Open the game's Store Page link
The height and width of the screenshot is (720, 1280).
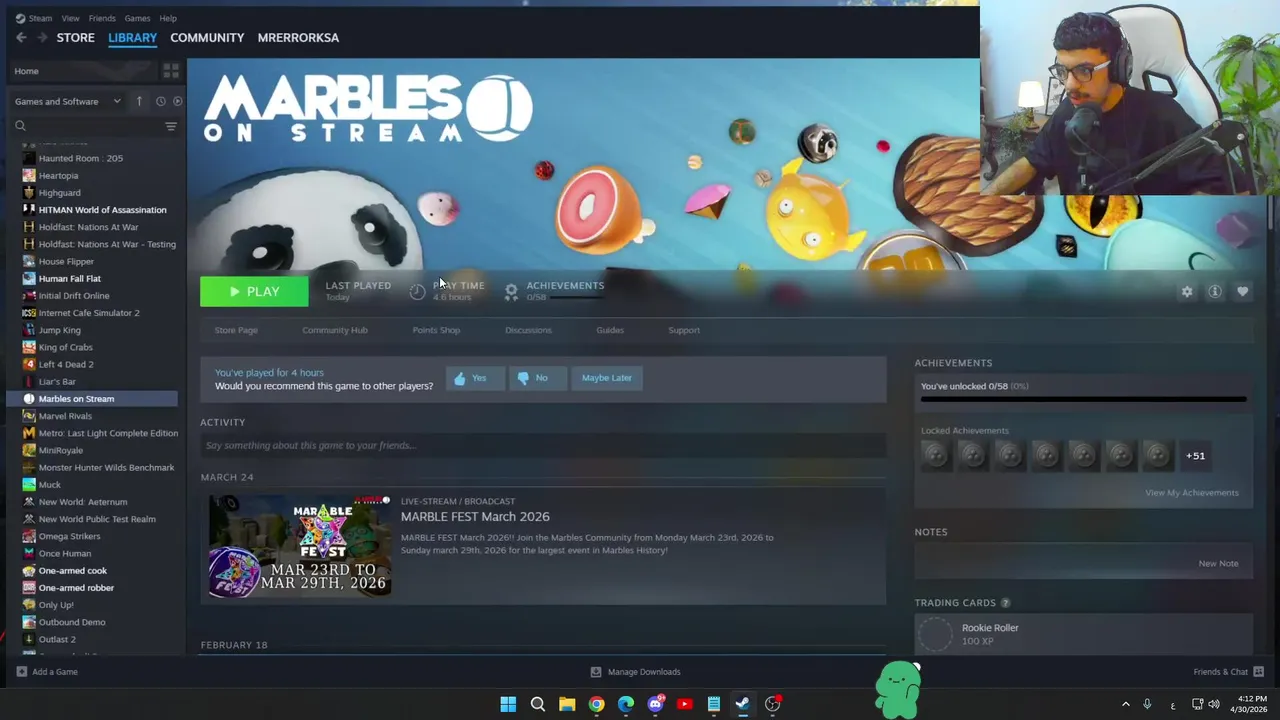pyautogui.click(x=236, y=330)
